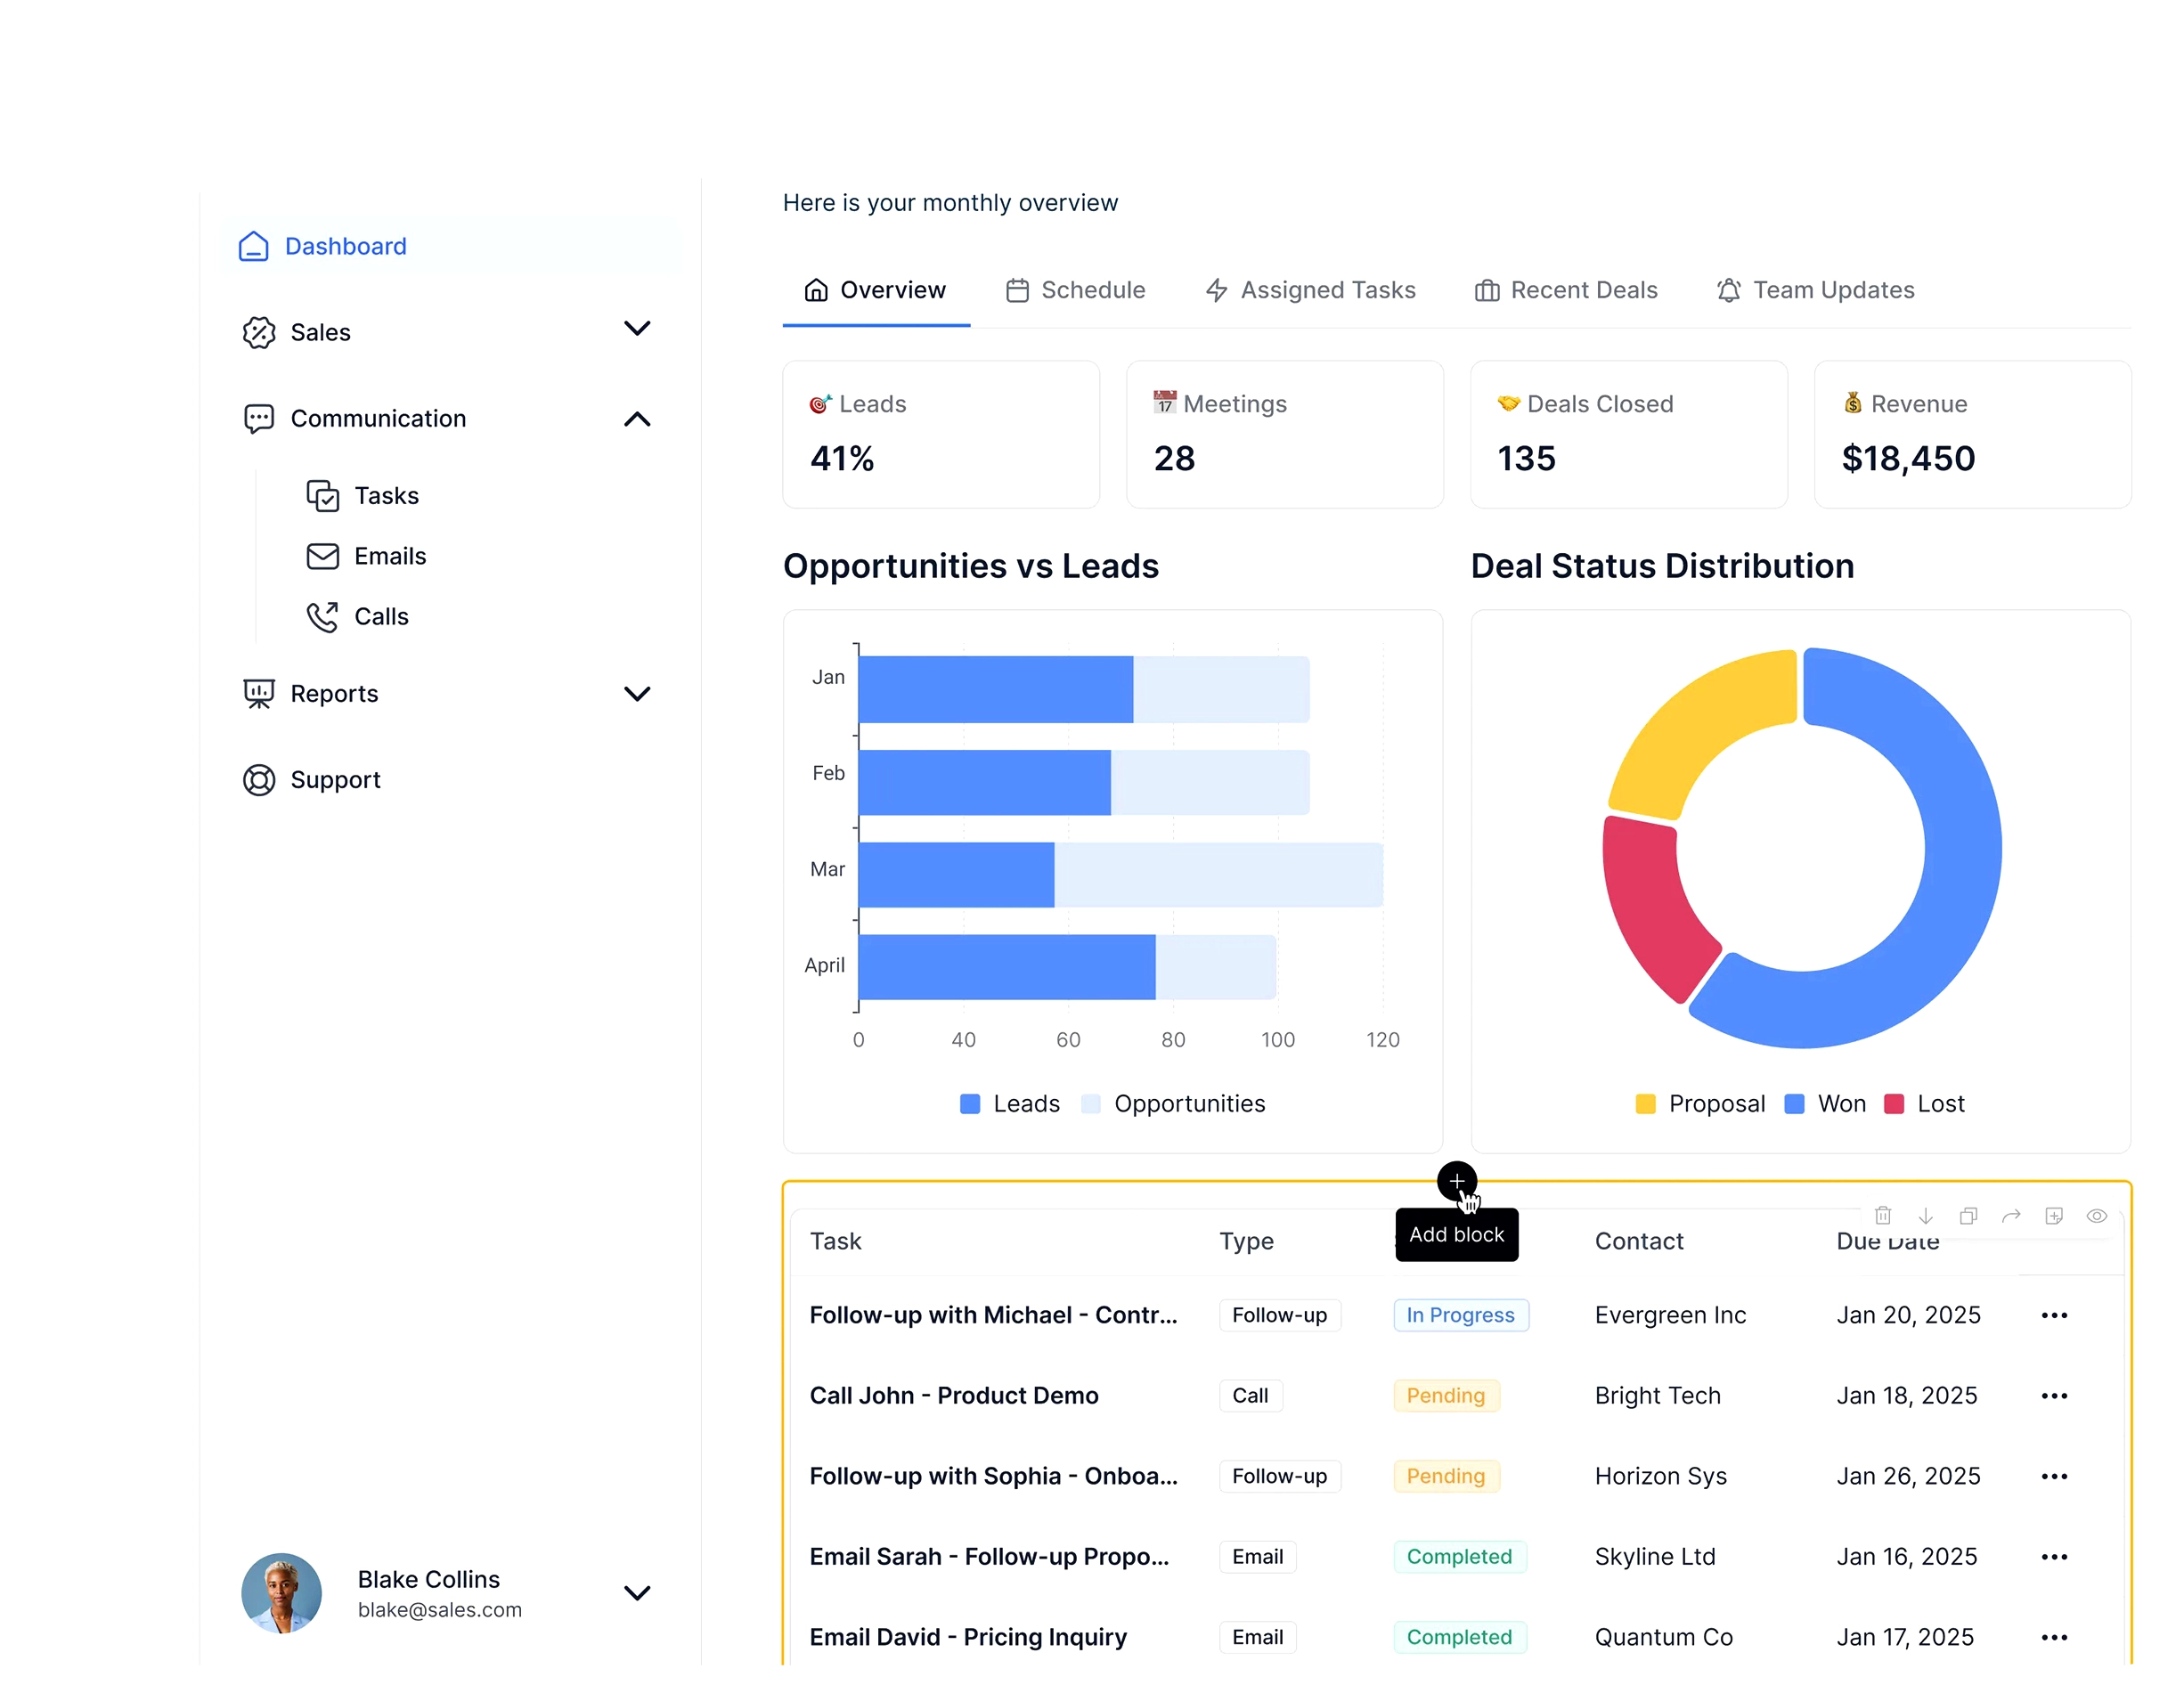Click the download arrow on the tasks block
Image resolution: width=2184 pixels, height=1685 pixels.
[1926, 1216]
